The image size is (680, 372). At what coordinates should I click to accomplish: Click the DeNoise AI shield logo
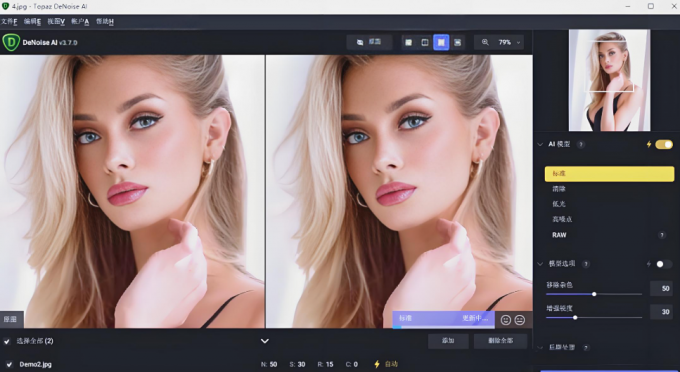pos(11,42)
